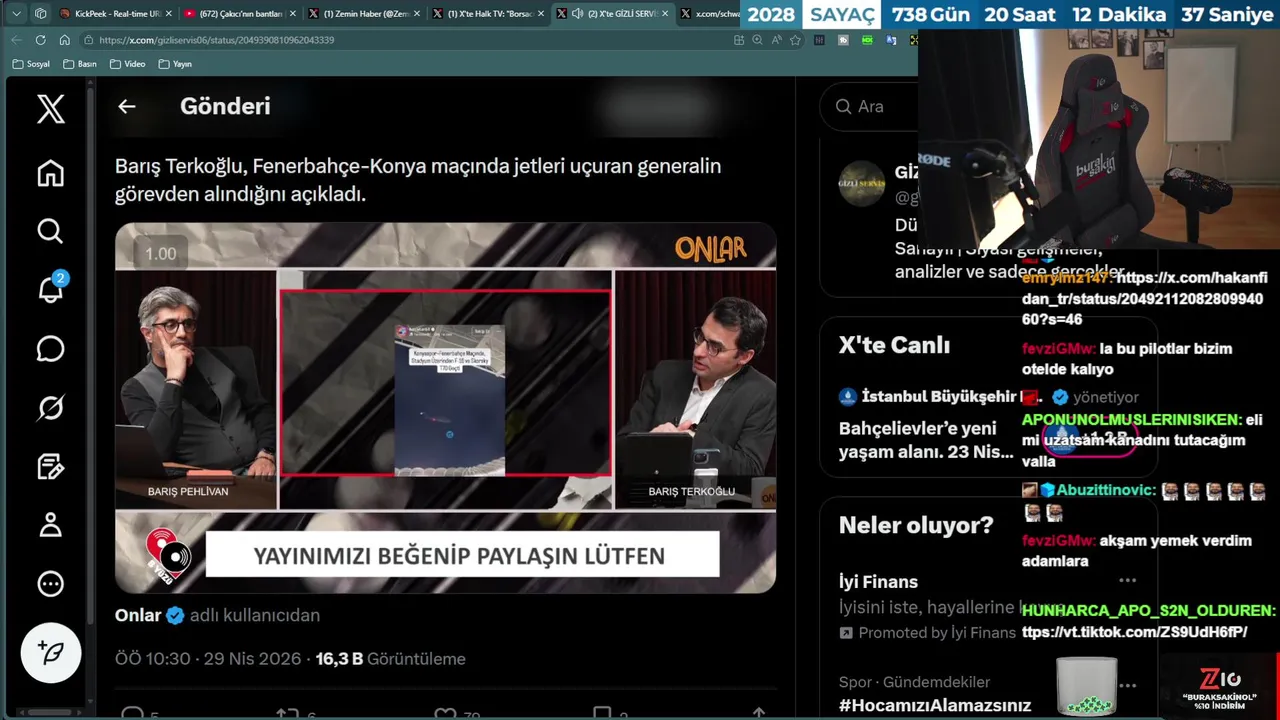Open the X logo home link

point(51,108)
